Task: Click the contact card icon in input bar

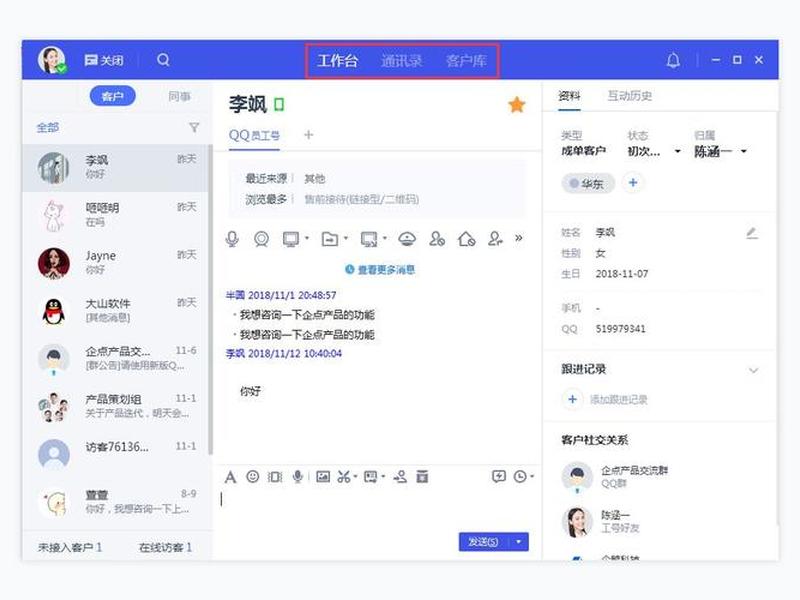Action: click(x=370, y=477)
